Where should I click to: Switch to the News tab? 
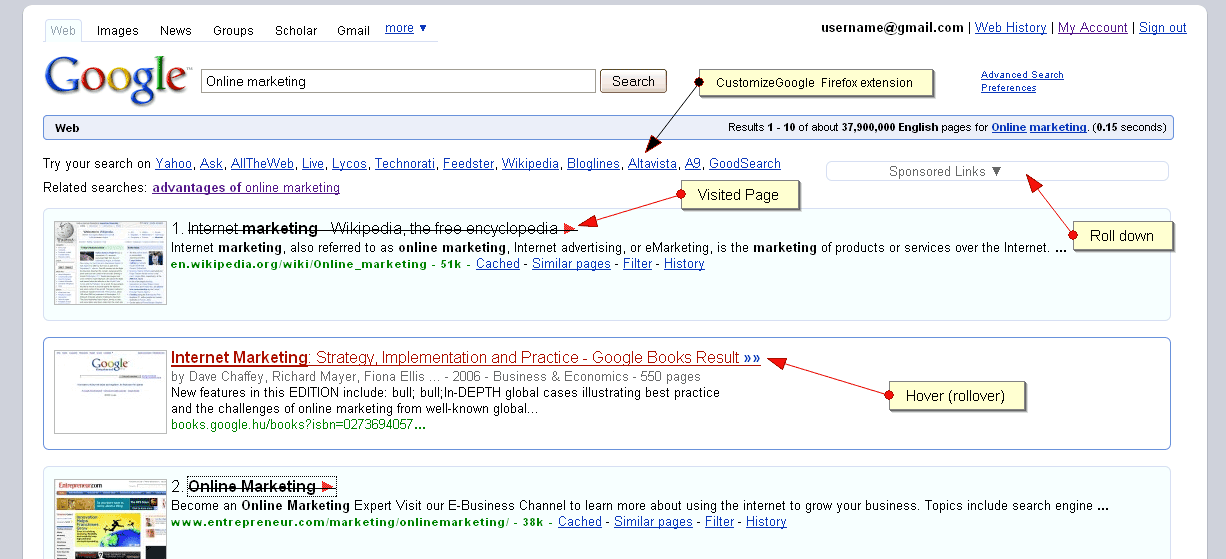click(176, 31)
